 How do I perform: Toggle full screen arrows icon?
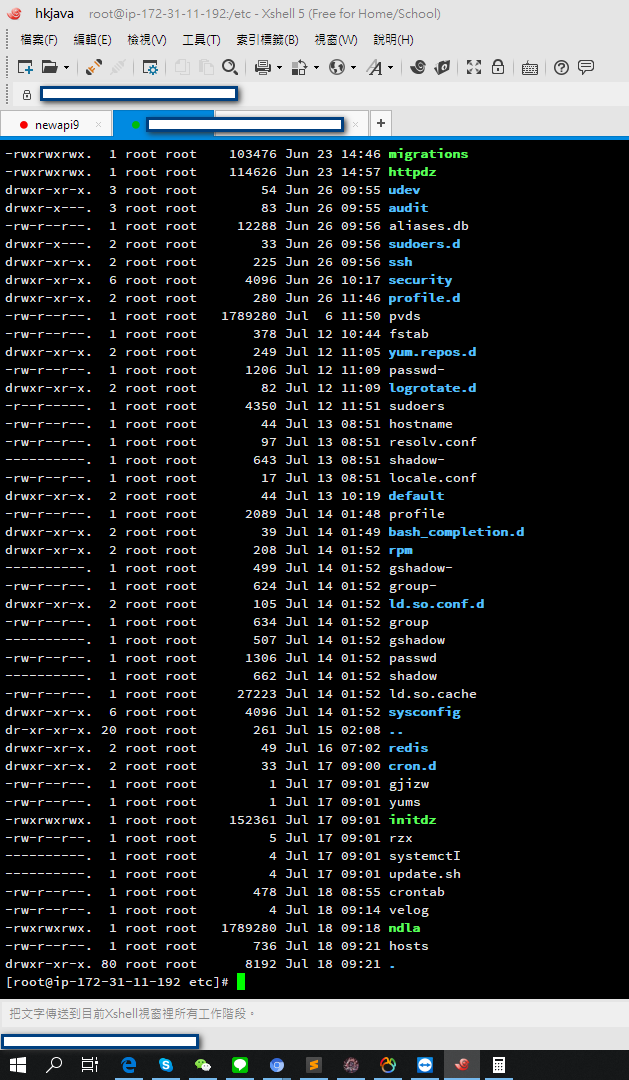click(x=473, y=67)
